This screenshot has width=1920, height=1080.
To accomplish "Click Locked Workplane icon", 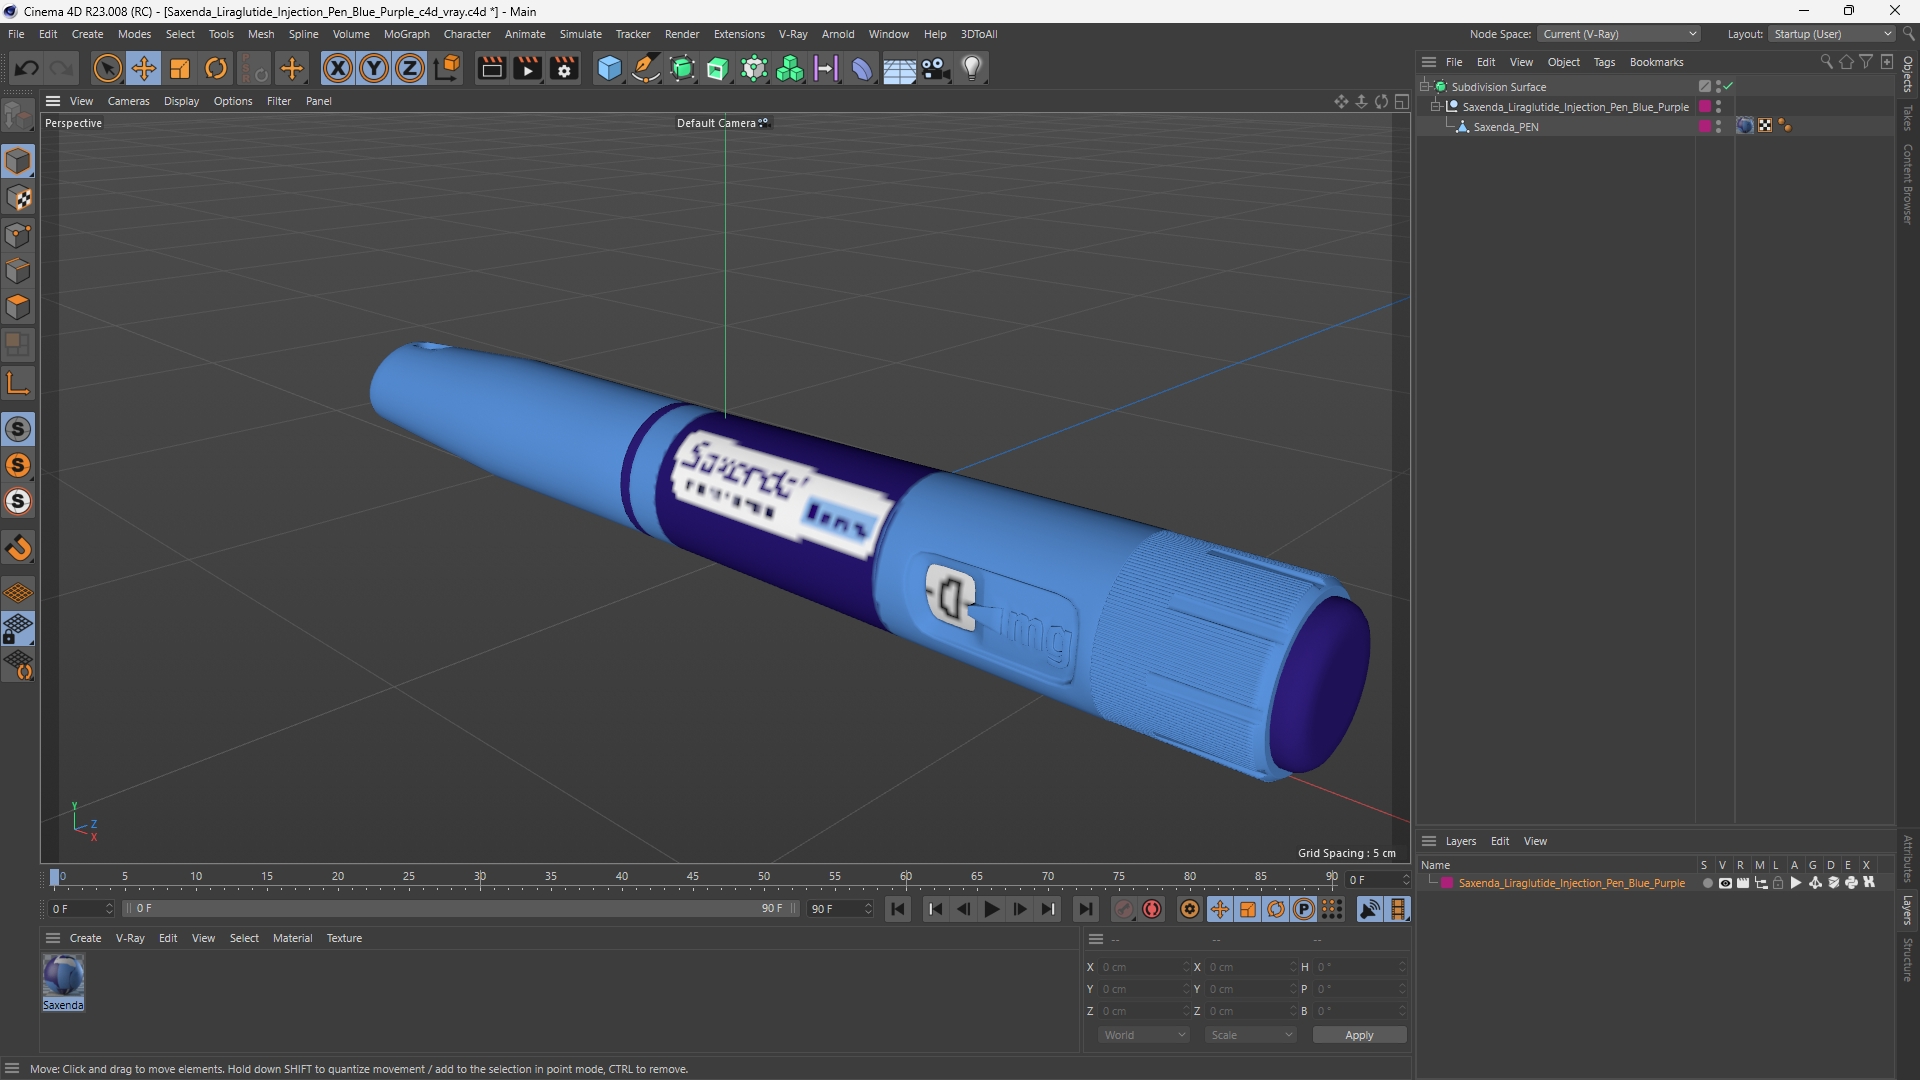I will (x=18, y=629).
